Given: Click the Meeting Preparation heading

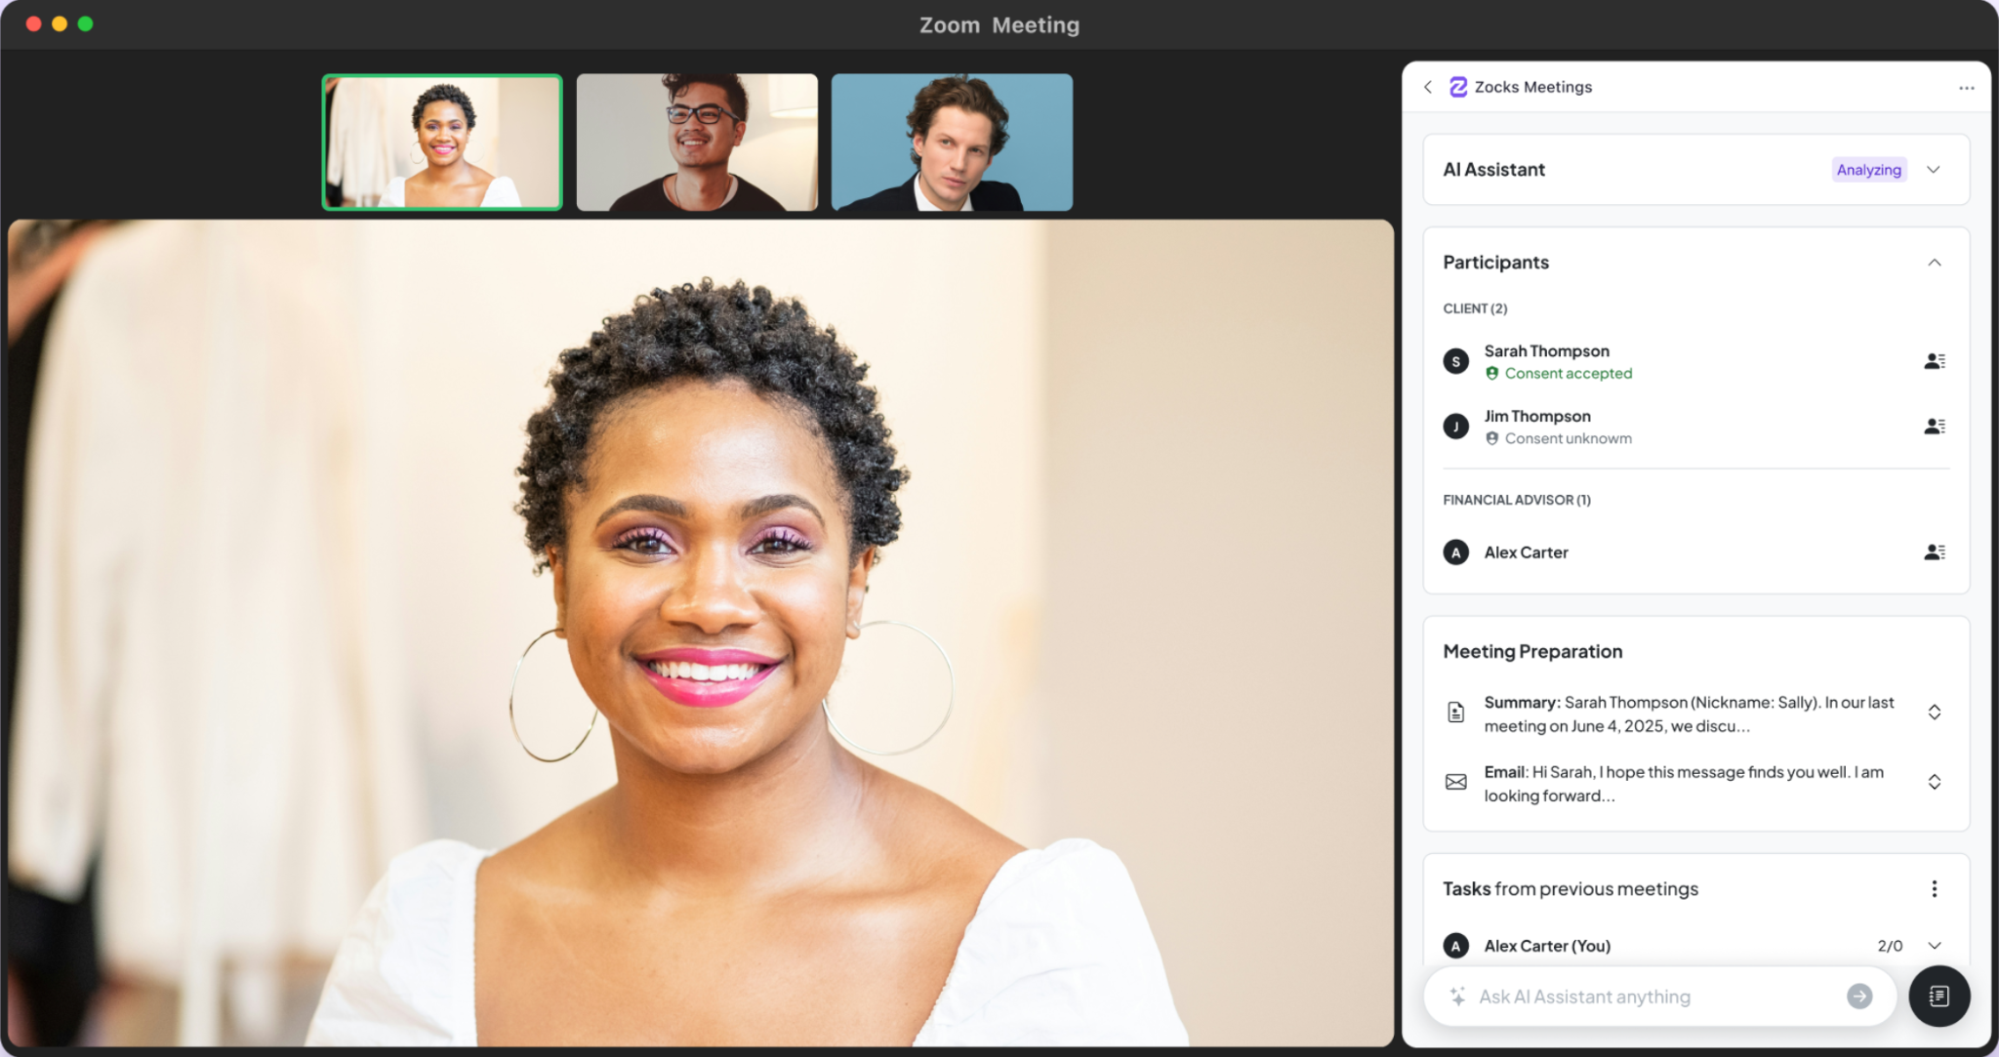Looking at the screenshot, I should pos(1532,652).
